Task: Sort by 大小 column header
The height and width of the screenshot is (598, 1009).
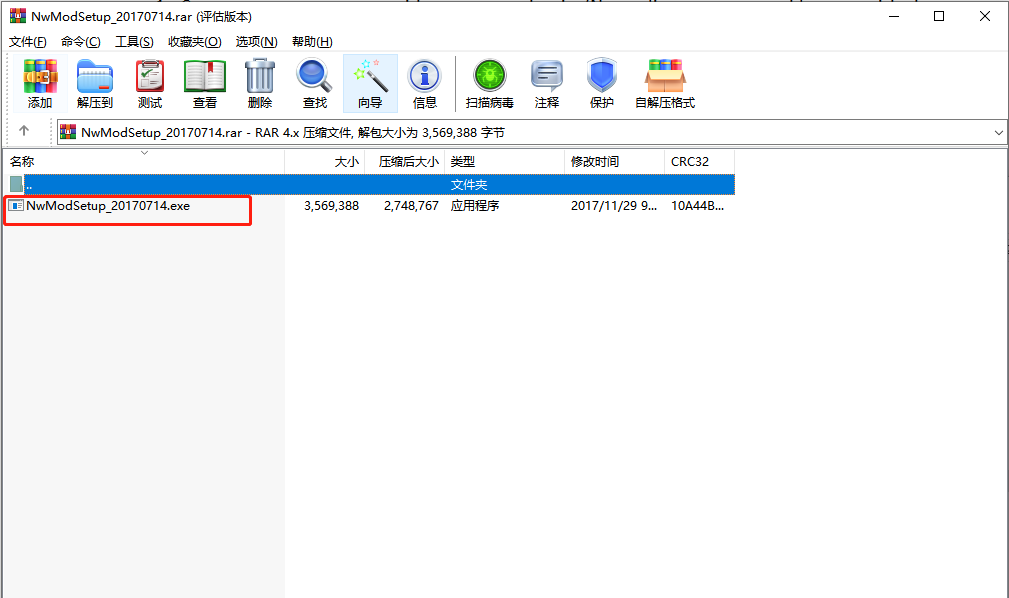Action: coord(324,162)
